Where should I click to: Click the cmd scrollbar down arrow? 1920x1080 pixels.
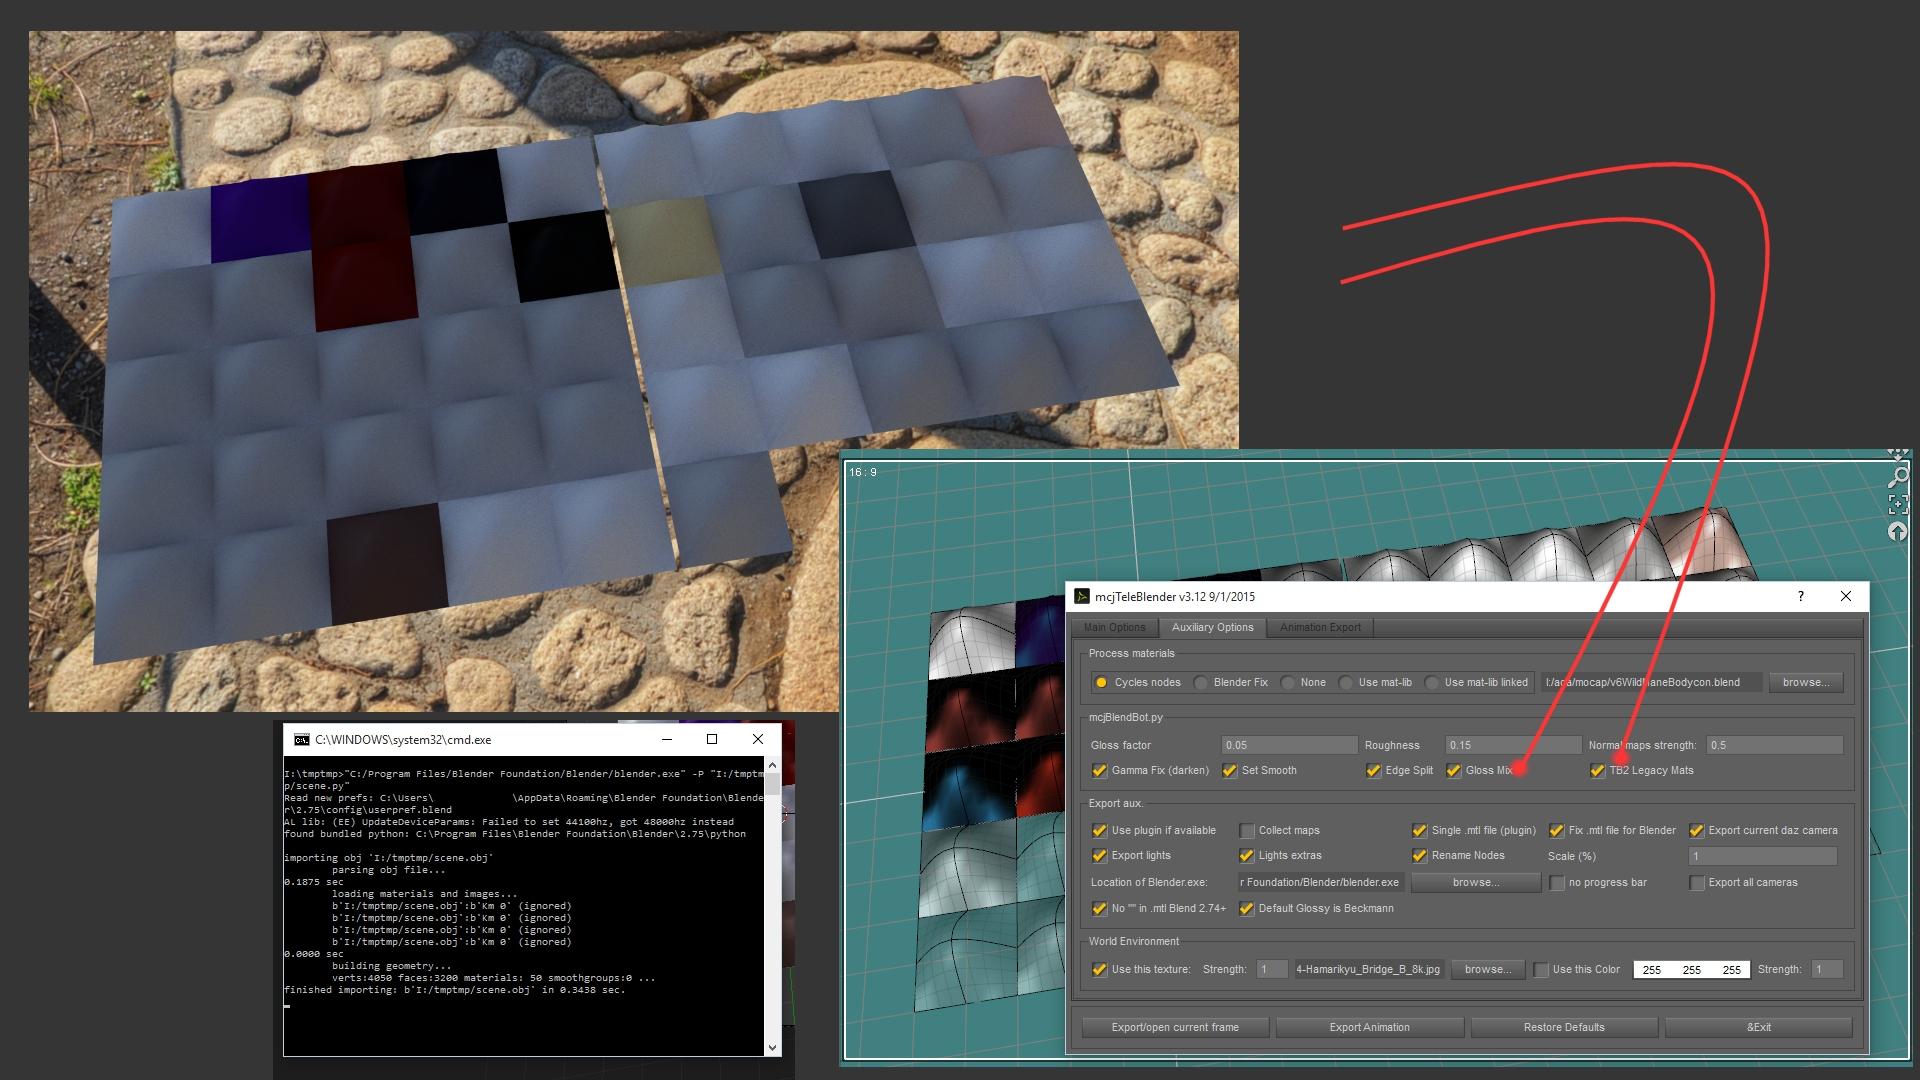(772, 1047)
